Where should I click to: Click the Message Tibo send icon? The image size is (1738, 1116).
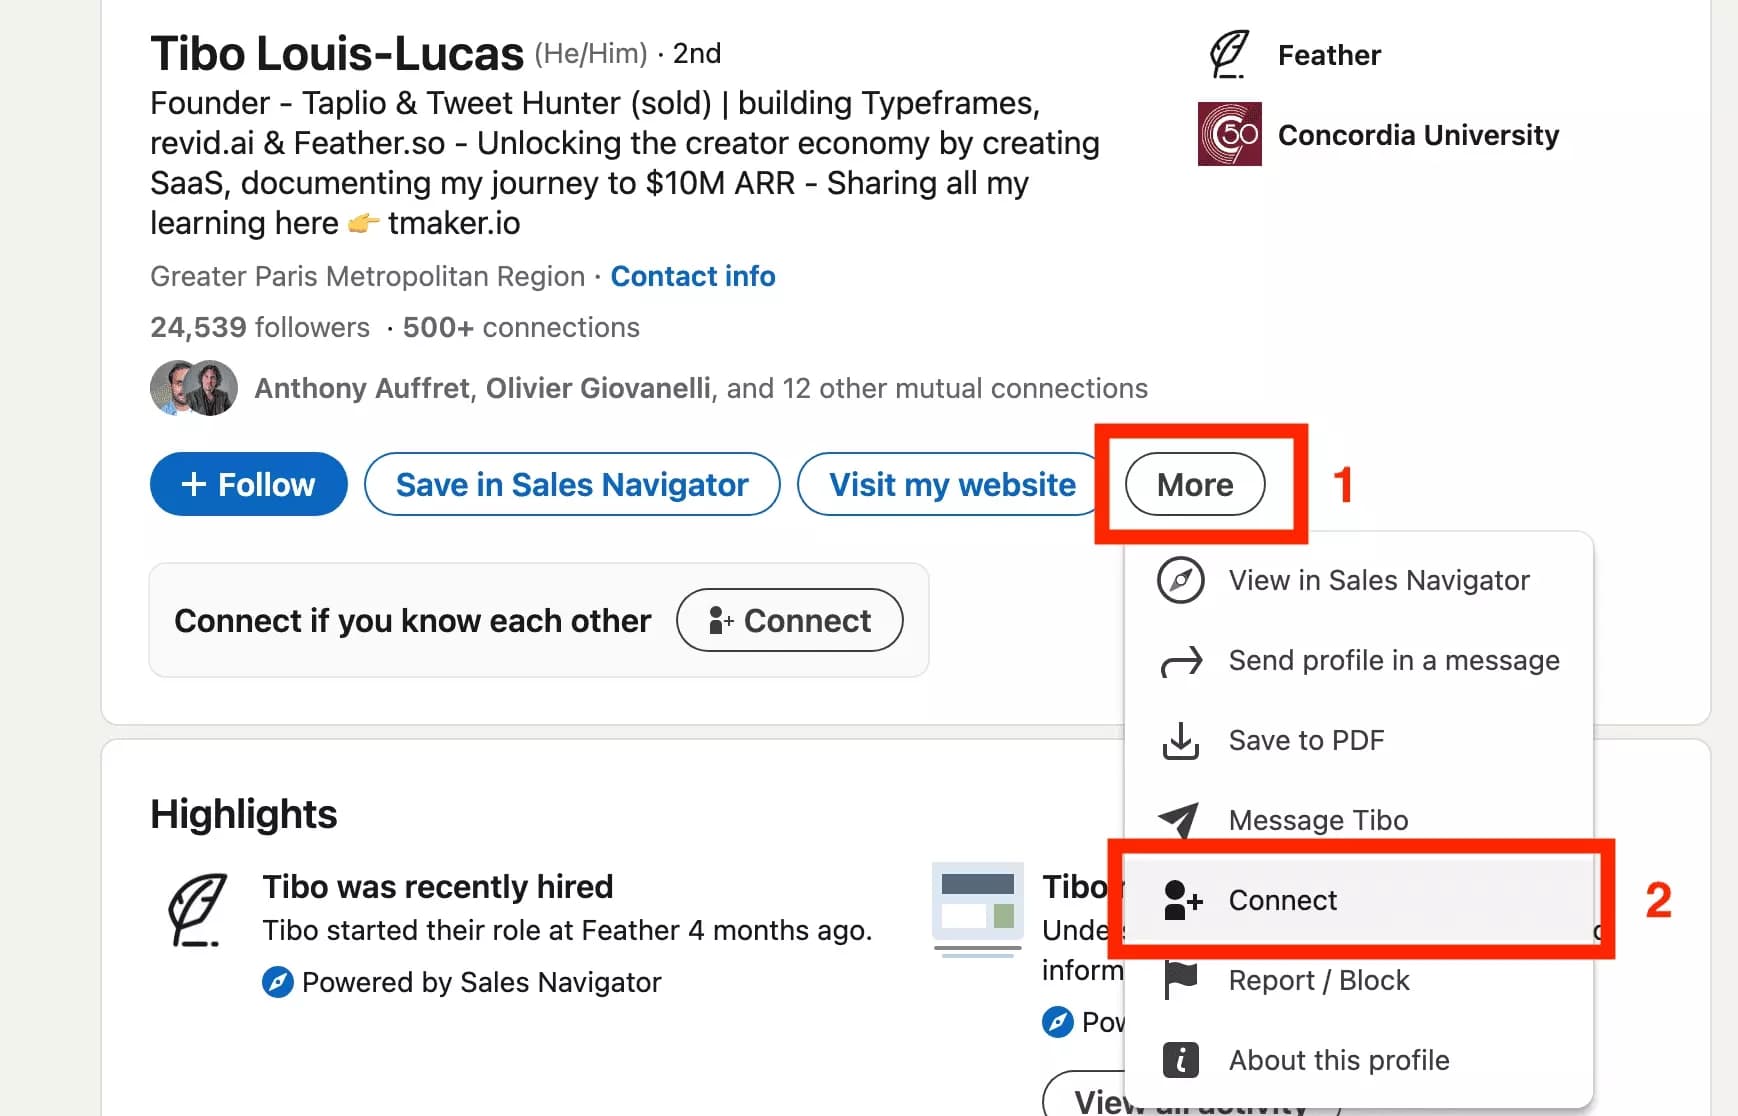(x=1181, y=820)
